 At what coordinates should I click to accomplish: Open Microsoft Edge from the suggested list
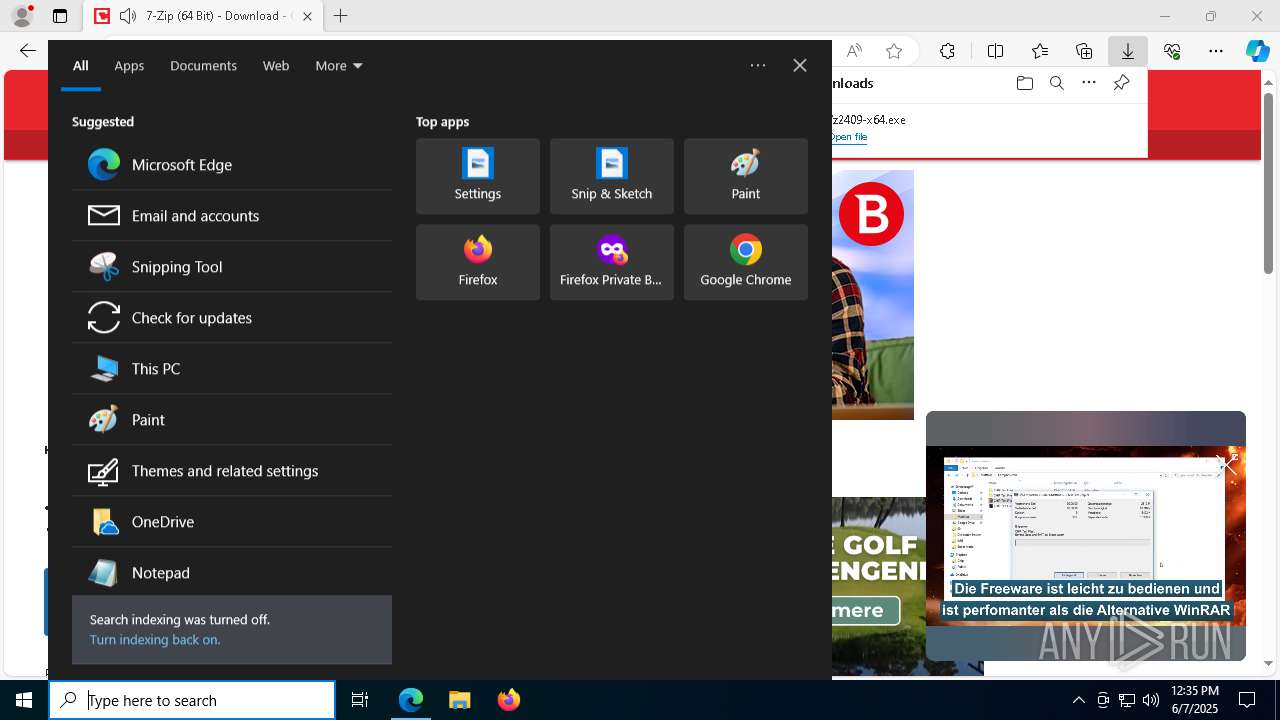pos(232,165)
